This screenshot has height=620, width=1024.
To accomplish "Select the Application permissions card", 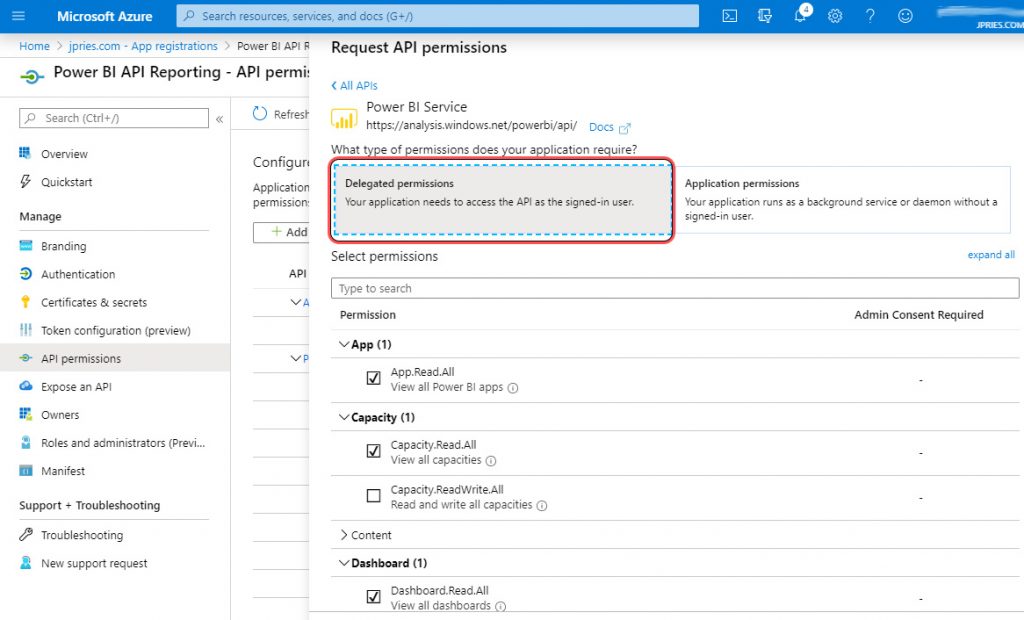I will coord(840,200).
